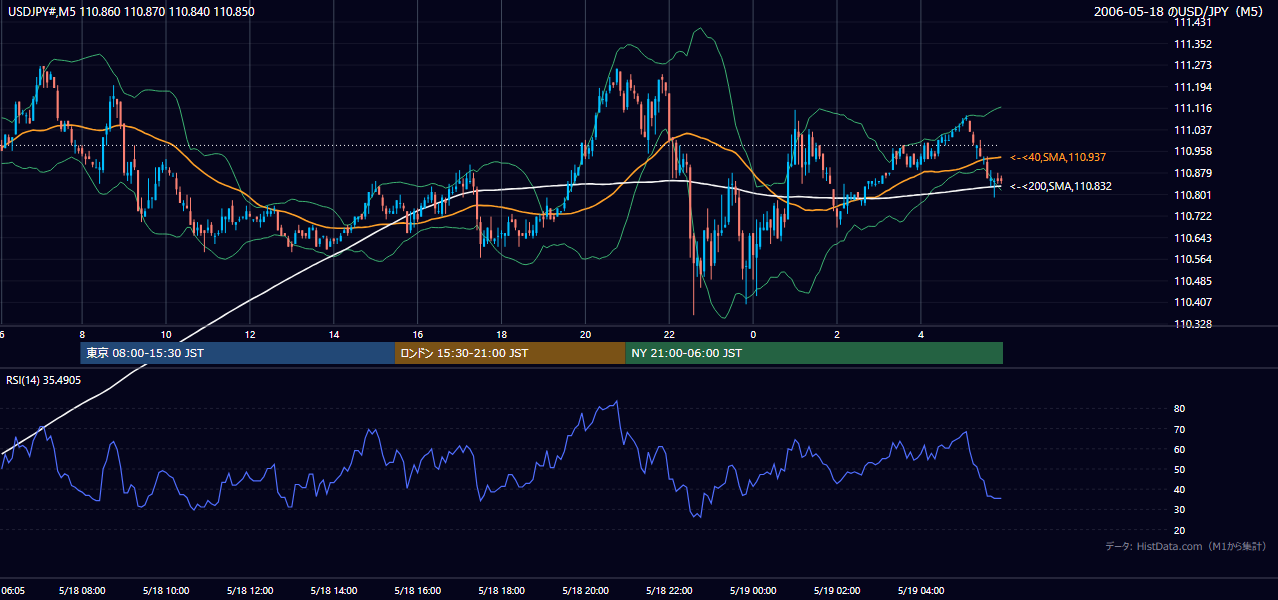The width and height of the screenshot is (1278, 600).
Task: Click price axis value 111.116
Action: [1192, 108]
